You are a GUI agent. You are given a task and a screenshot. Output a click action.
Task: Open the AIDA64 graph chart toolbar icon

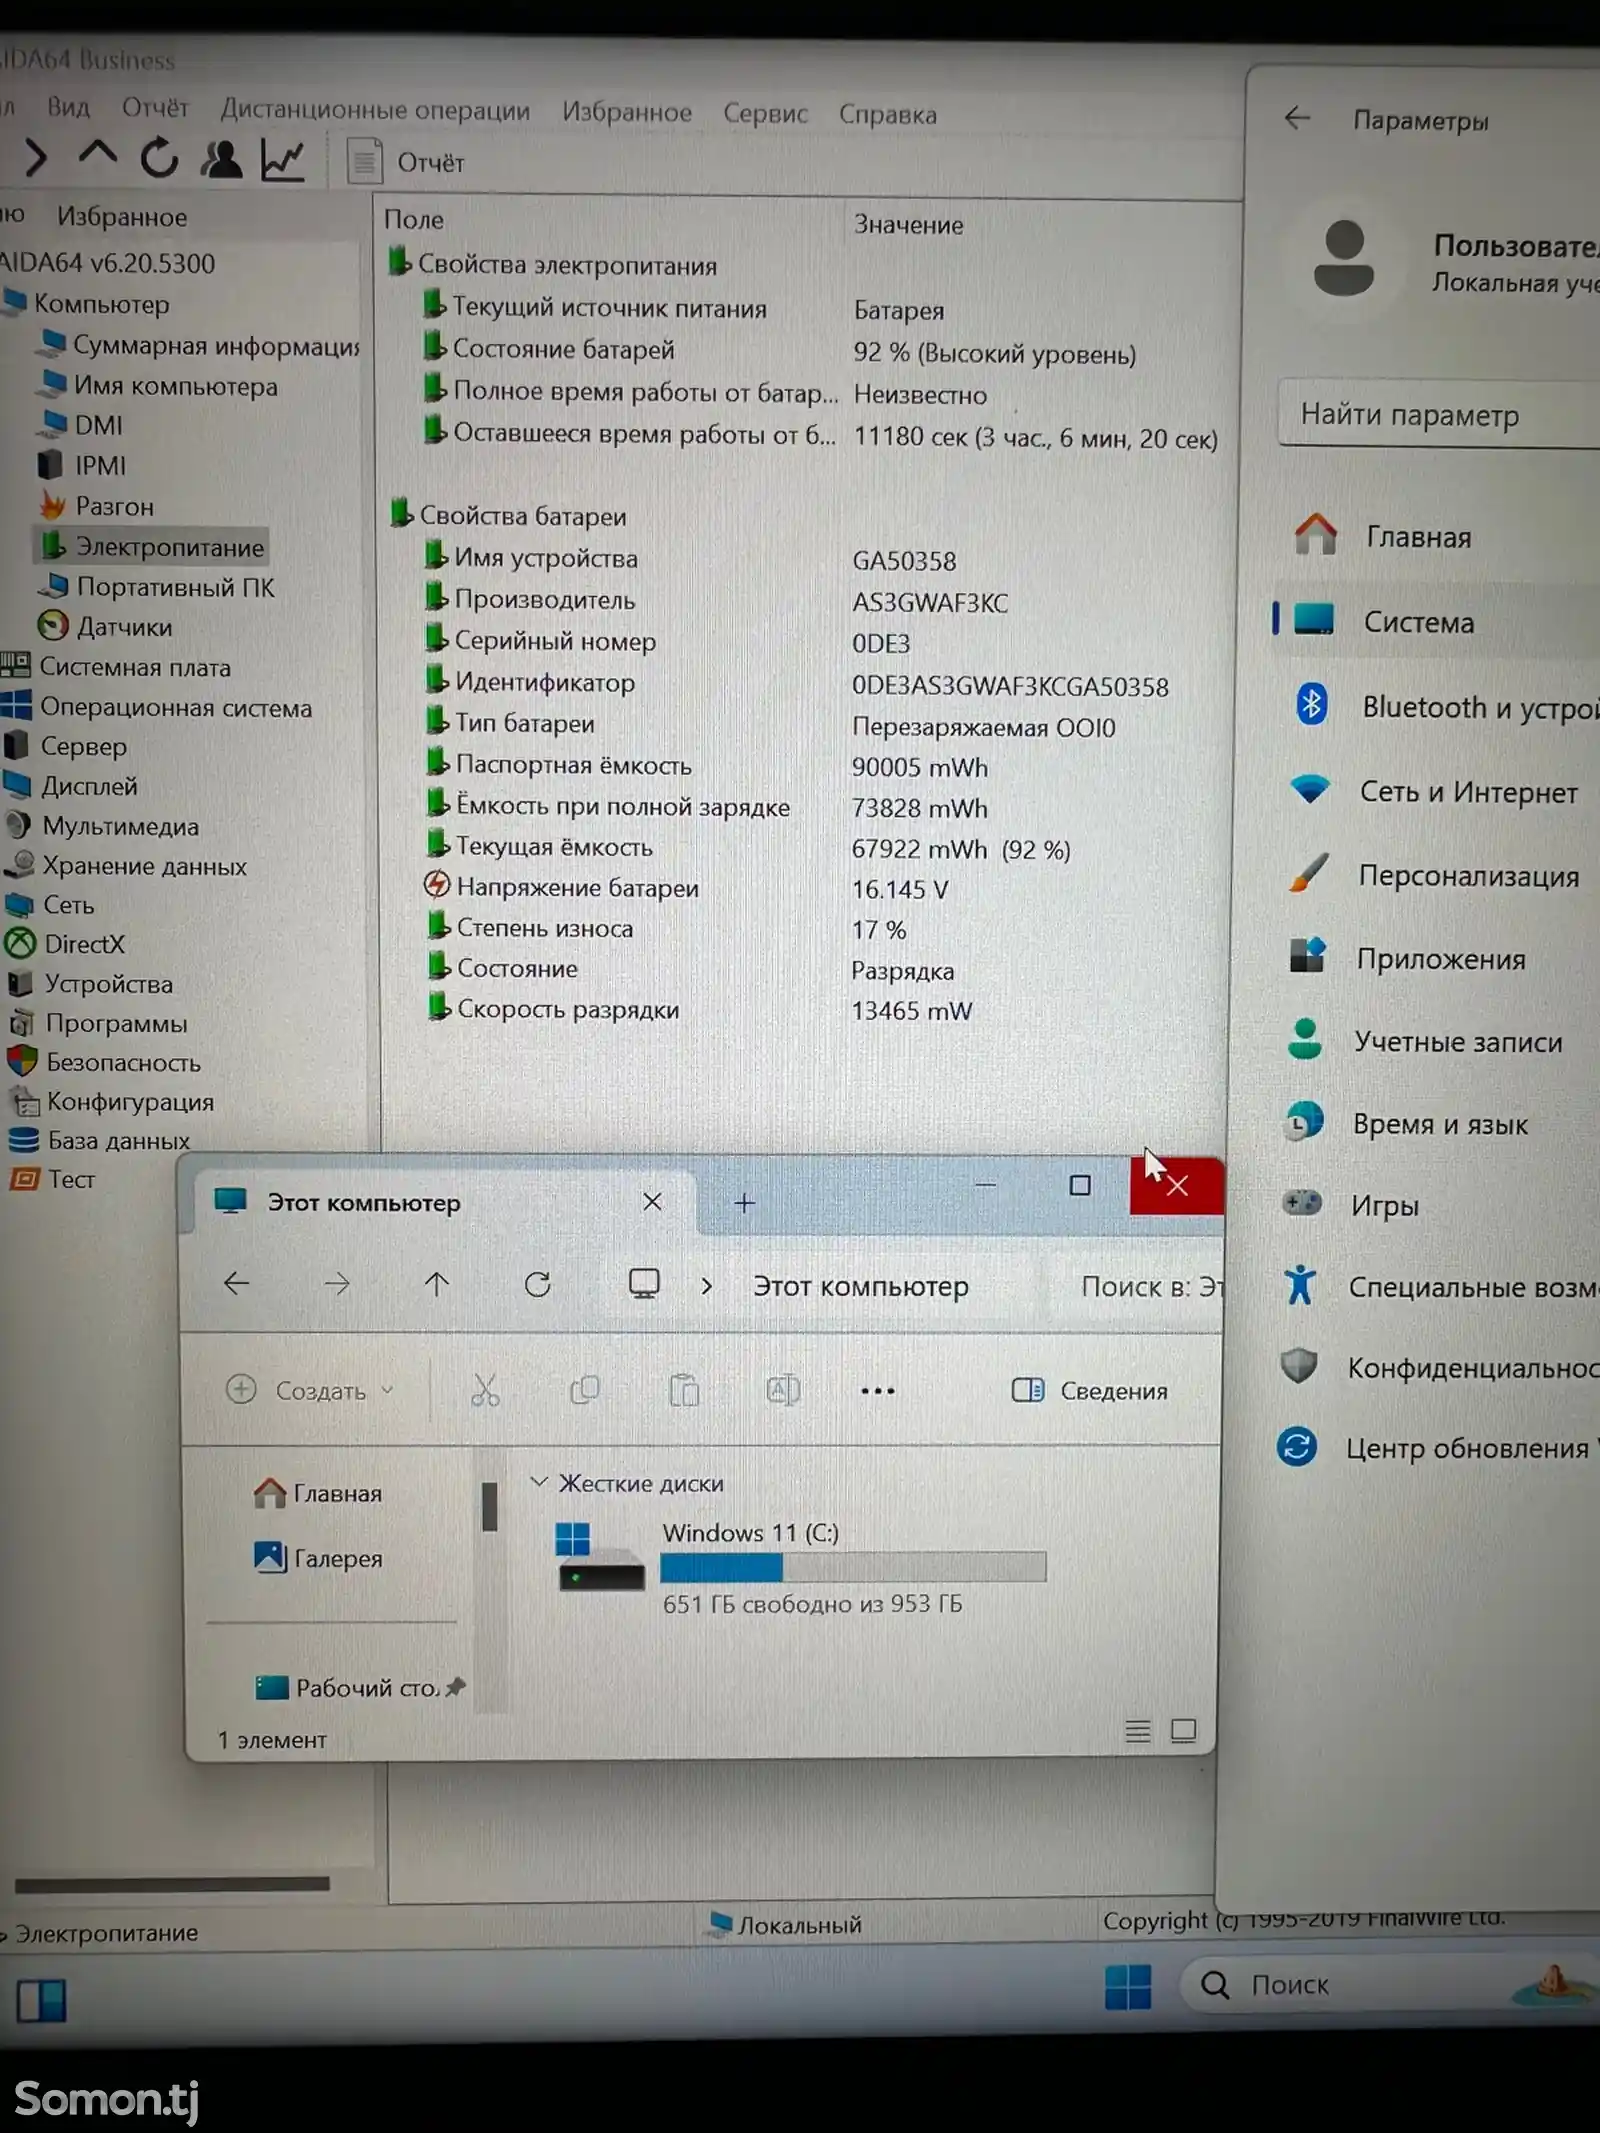click(283, 160)
